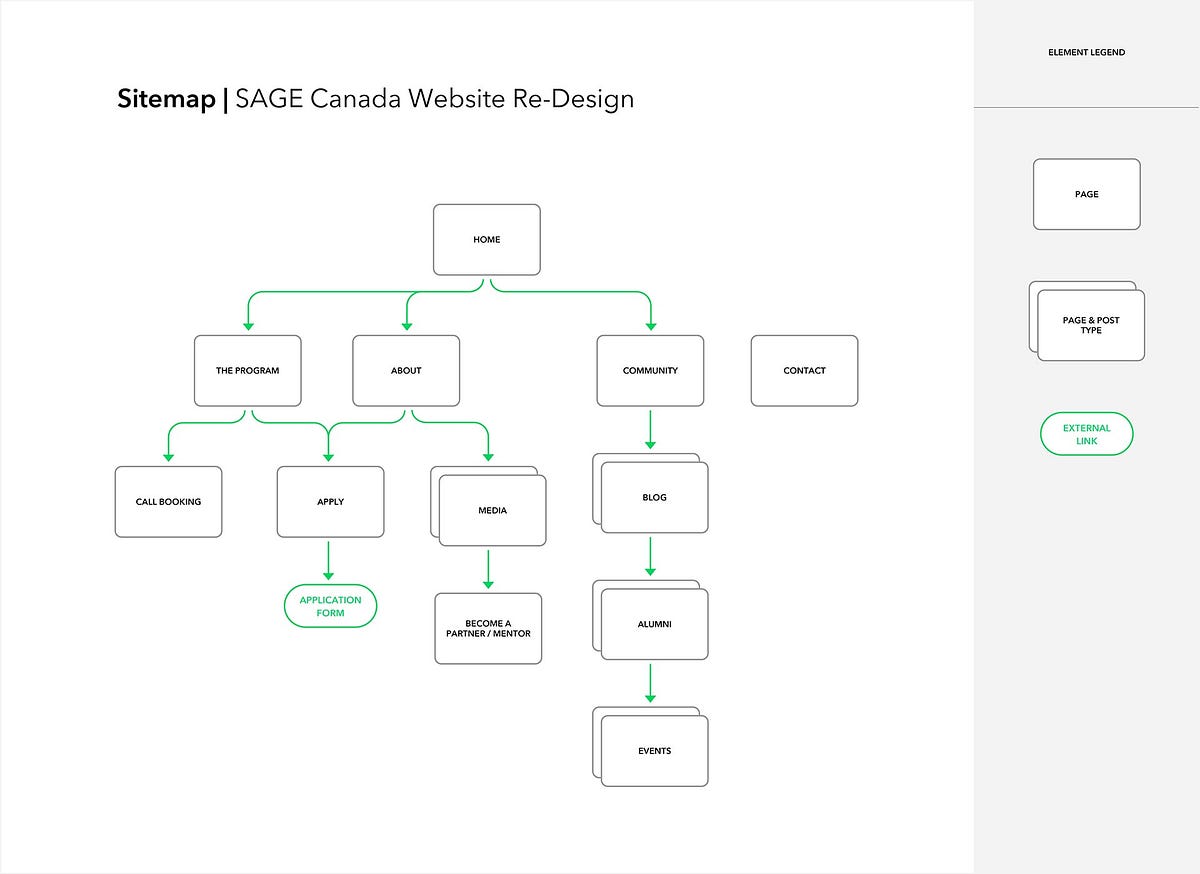Open the APPLICATION FORM external link
The width and height of the screenshot is (1200, 874).
coord(331,606)
